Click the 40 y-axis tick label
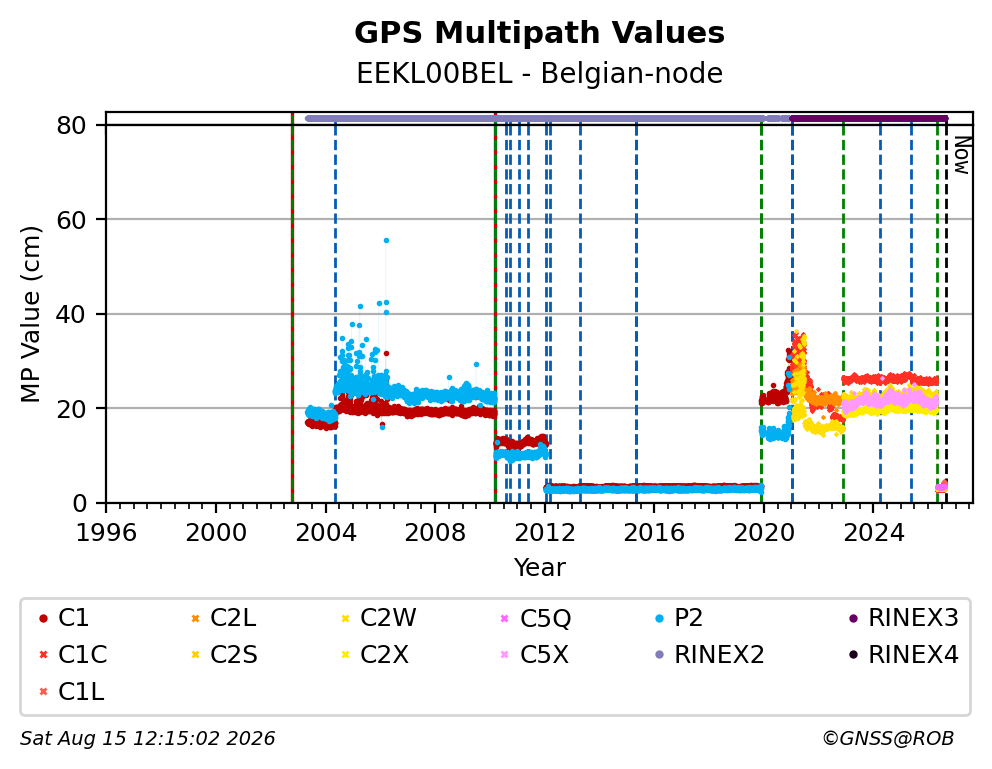 (x=71, y=314)
